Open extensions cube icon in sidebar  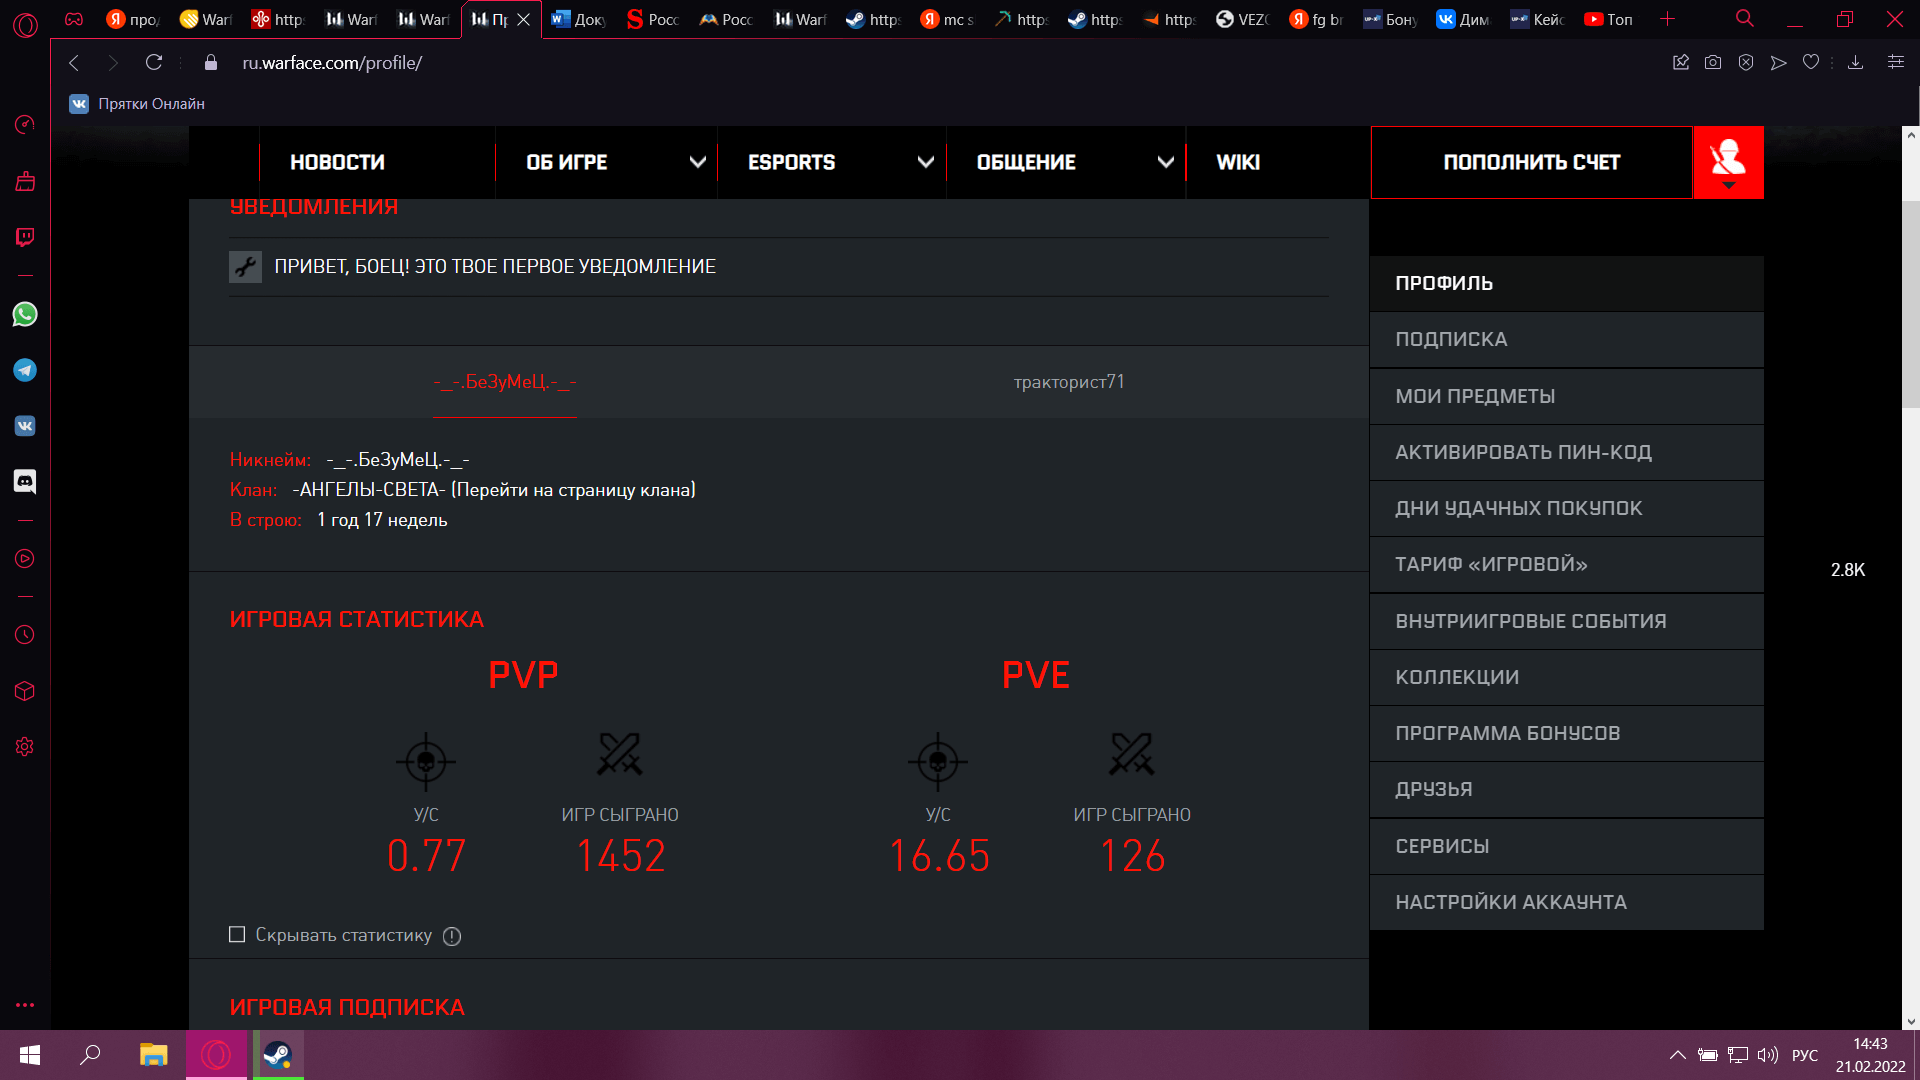25,691
